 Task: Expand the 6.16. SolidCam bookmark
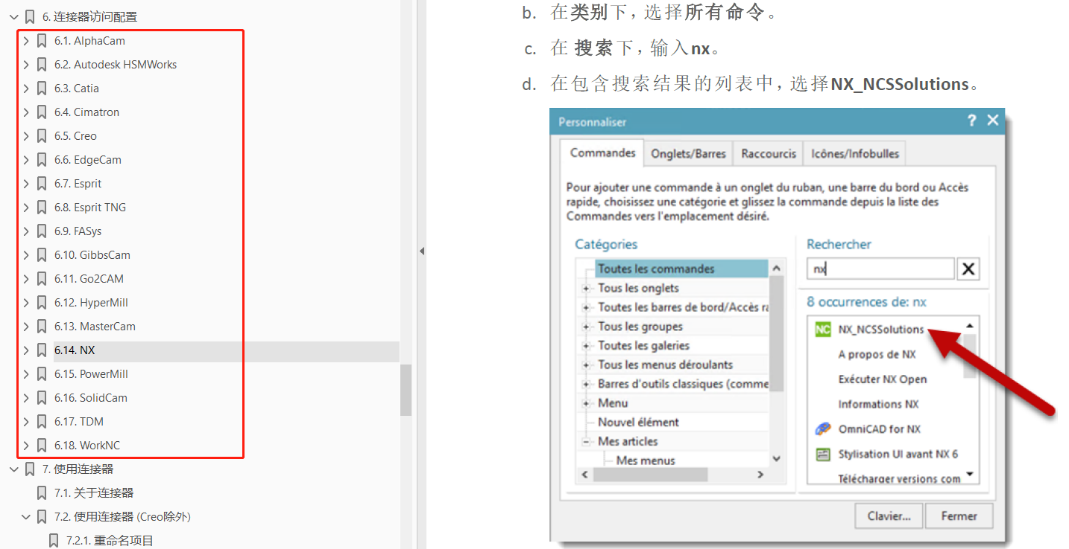tap(26, 398)
